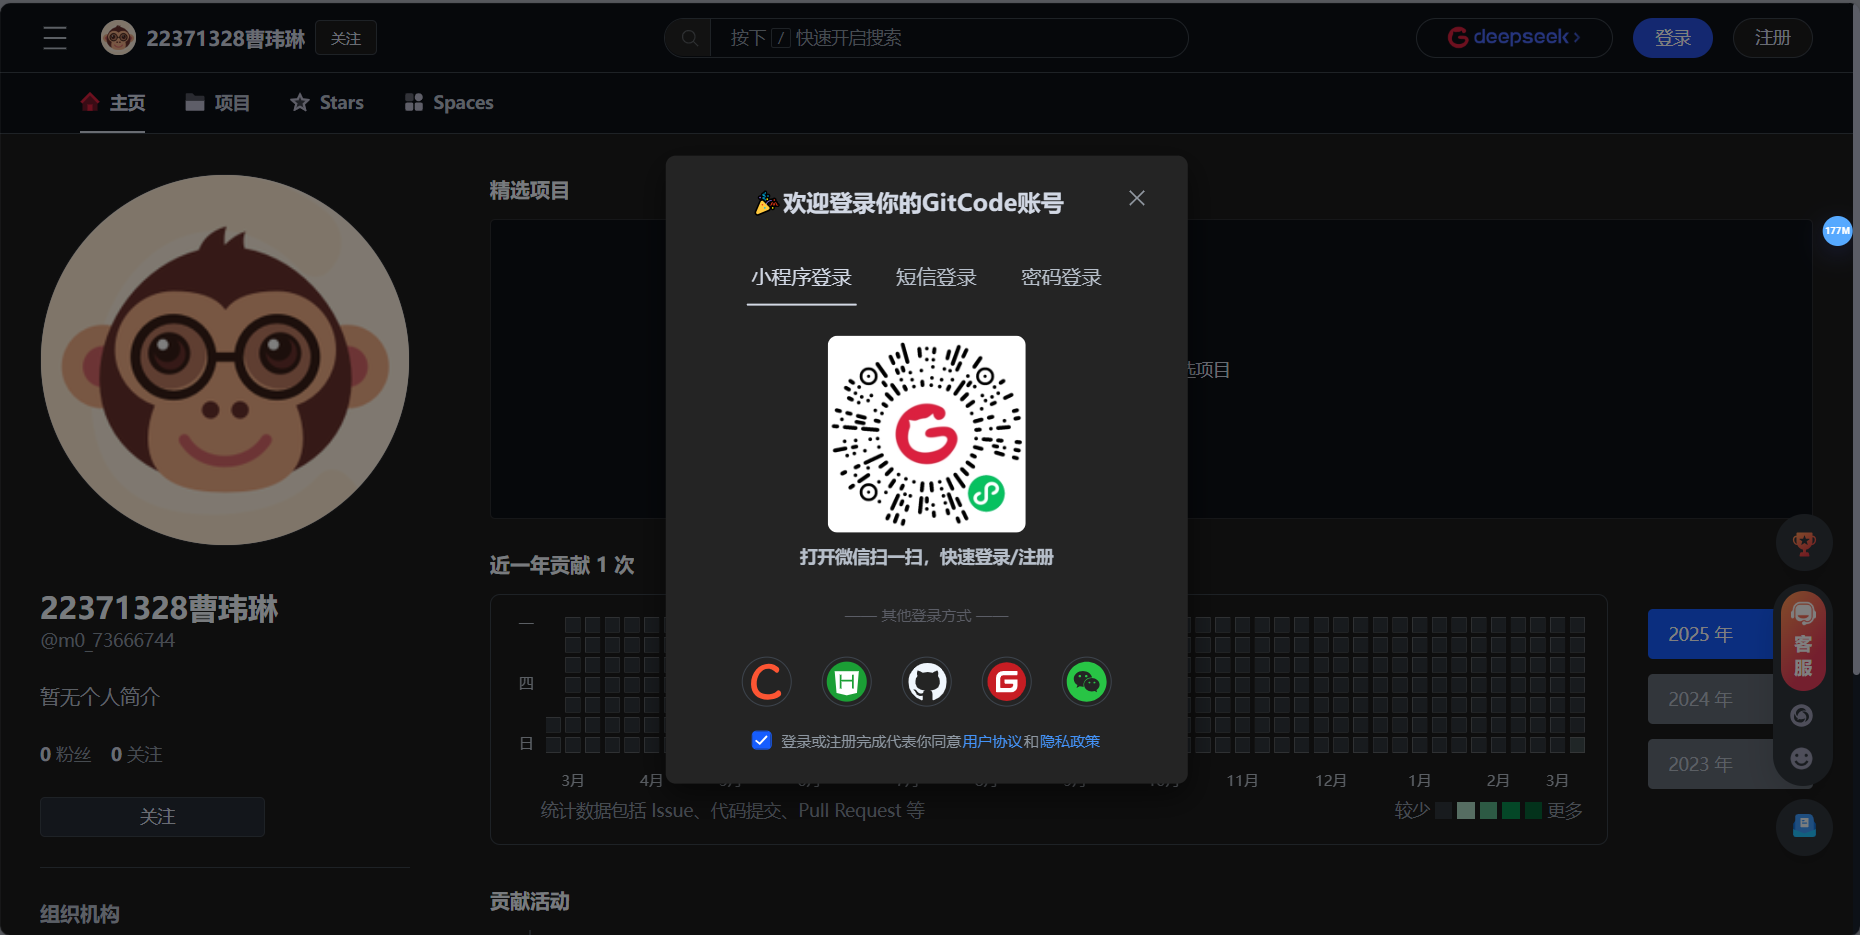Click the 精选项目 heading
Screen dimensions: 1860x935
pyautogui.click(x=529, y=190)
